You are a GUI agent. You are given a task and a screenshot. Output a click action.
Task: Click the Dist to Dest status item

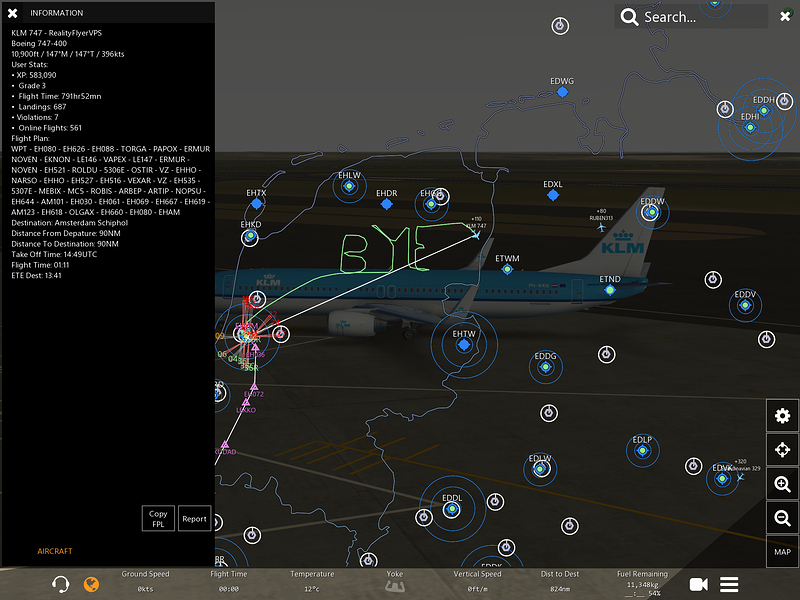pyautogui.click(x=560, y=581)
